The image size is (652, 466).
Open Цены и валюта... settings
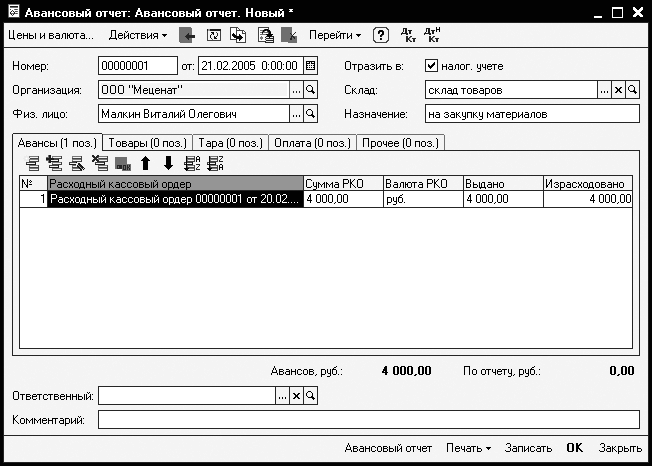[51, 35]
